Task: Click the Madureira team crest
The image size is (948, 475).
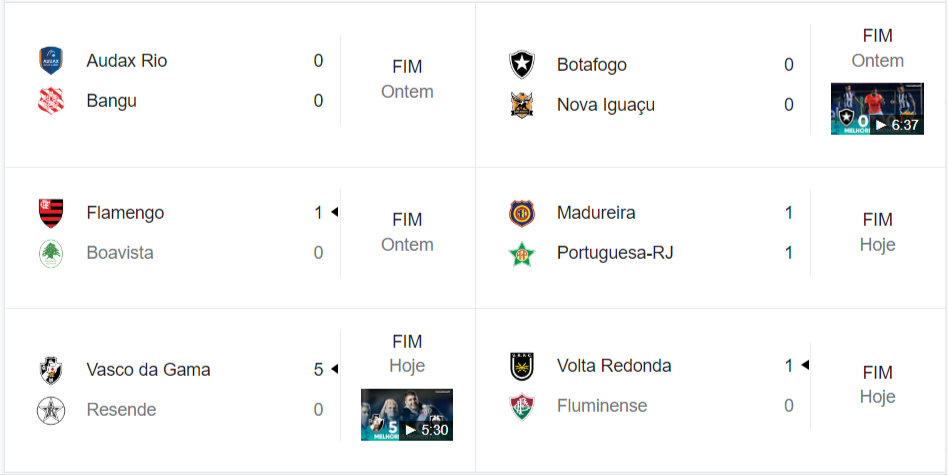Action: click(521, 213)
